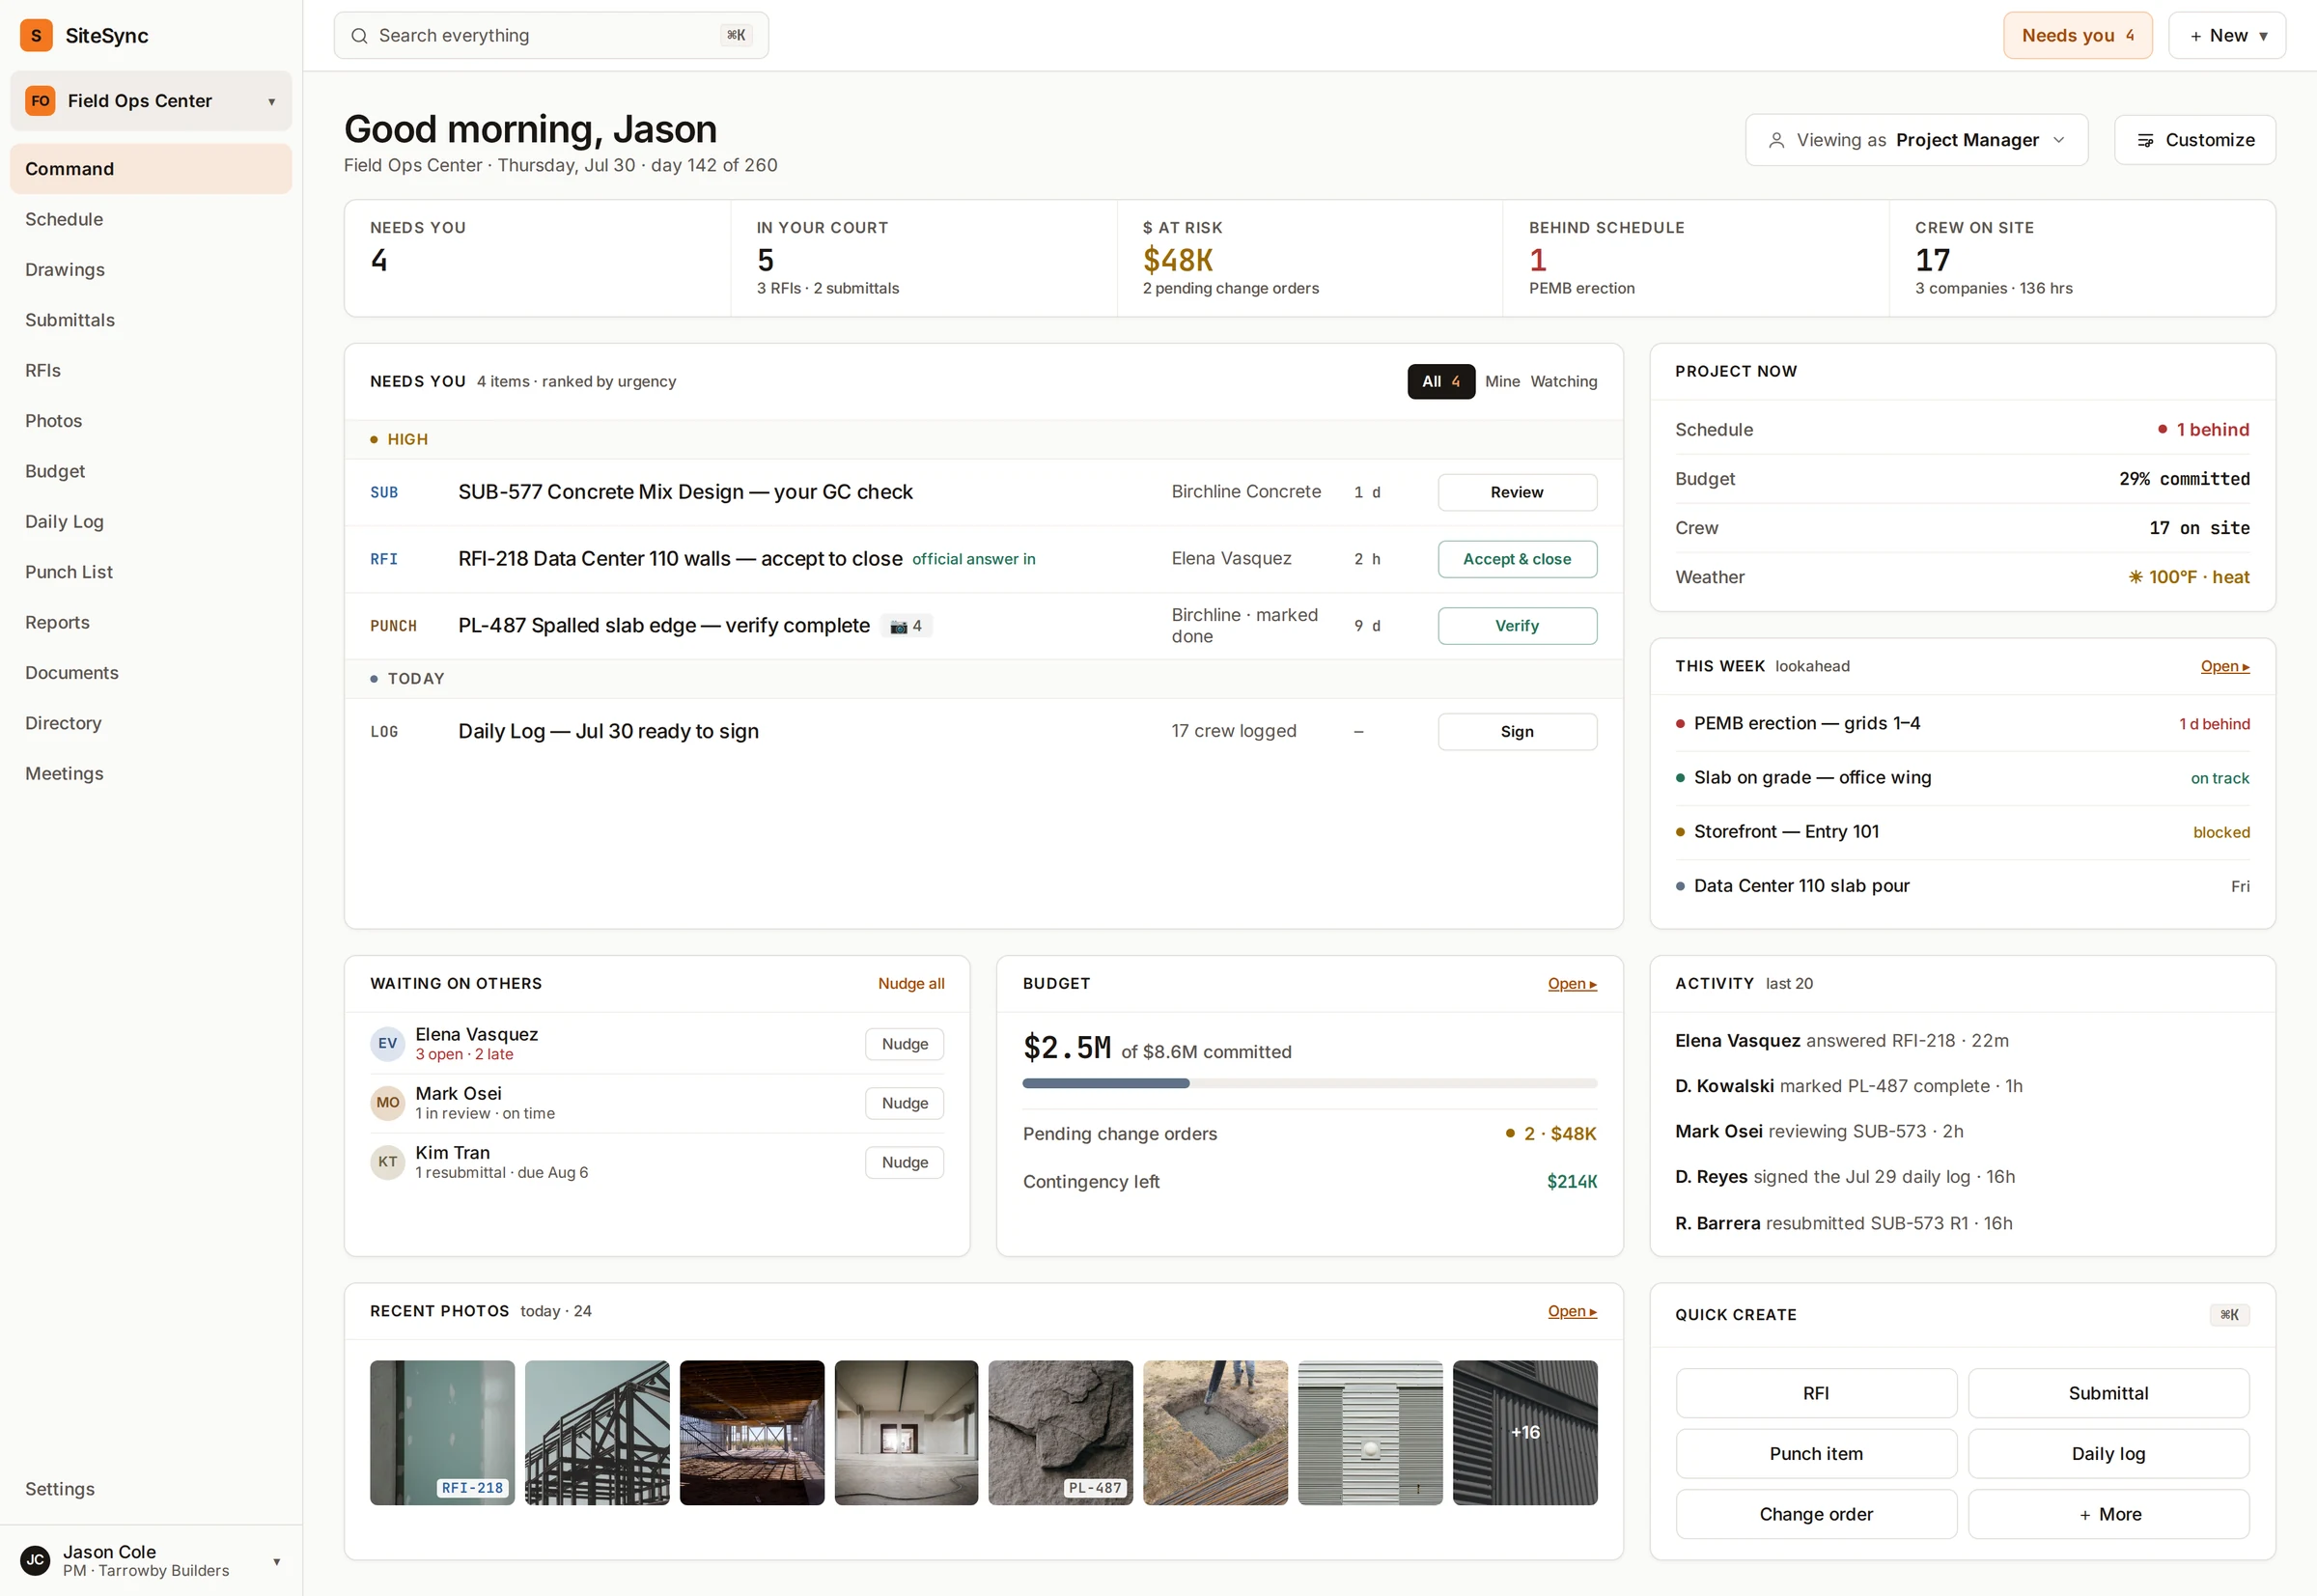Nudge Mark Osei
Image resolution: width=2317 pixels, height=1596 pixels.
click(x=904, y=1103)
